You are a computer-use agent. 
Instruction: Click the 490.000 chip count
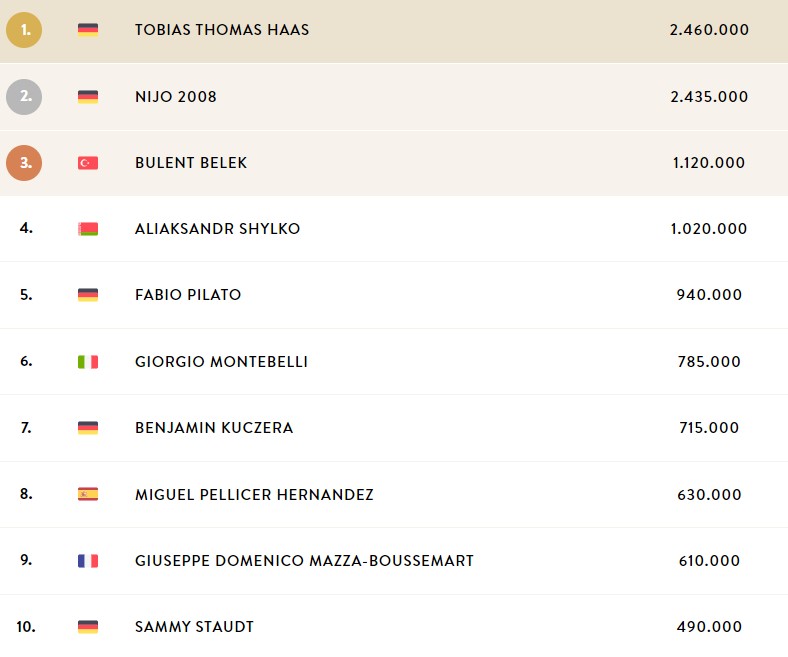(709, 627)
